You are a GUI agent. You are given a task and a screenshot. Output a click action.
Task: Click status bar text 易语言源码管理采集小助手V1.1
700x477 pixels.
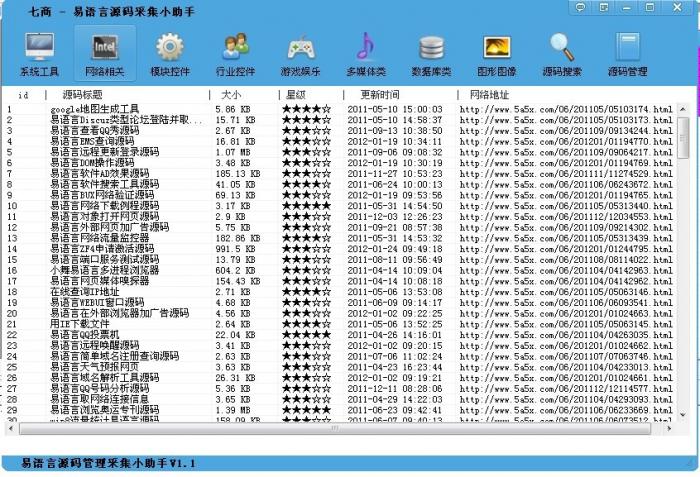coord(108,463)
